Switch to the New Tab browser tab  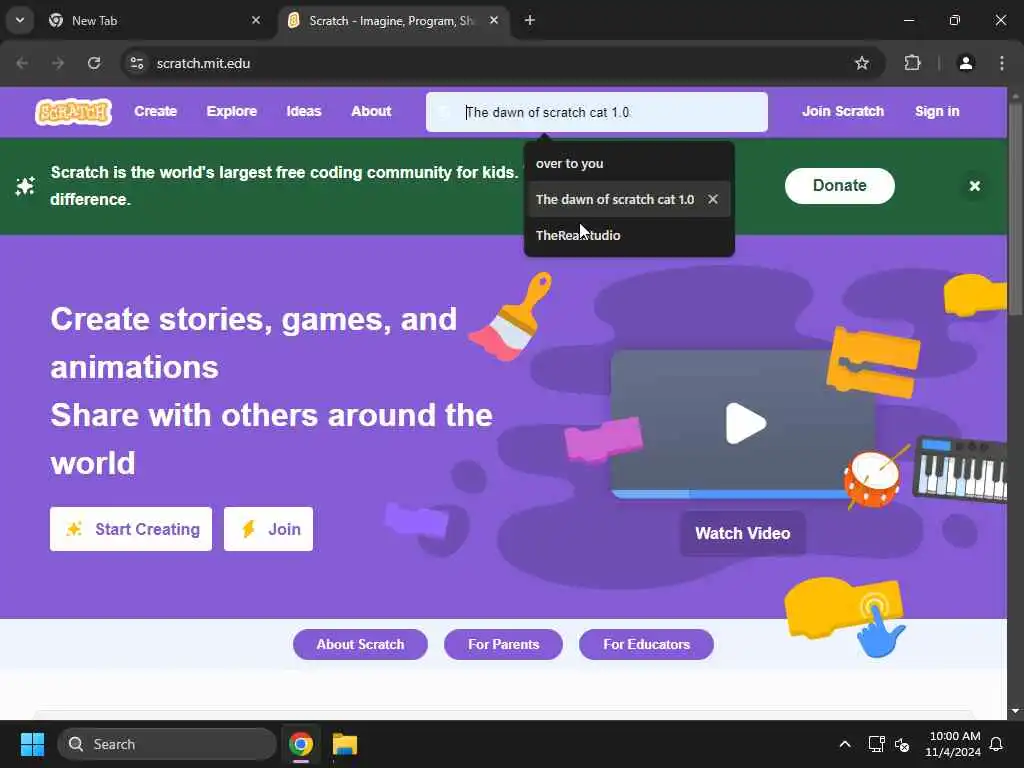[x=154, y=21]
